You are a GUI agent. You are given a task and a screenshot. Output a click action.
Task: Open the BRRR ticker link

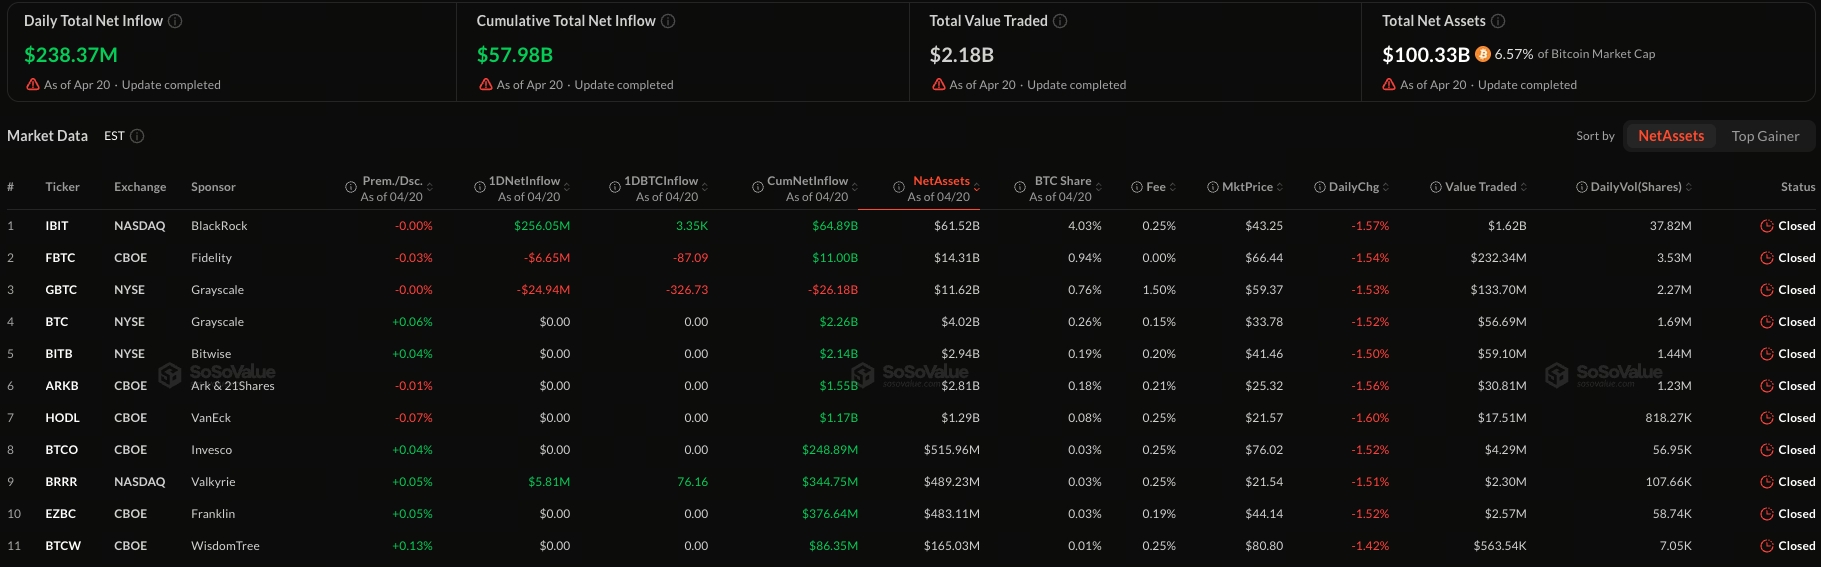61,482
